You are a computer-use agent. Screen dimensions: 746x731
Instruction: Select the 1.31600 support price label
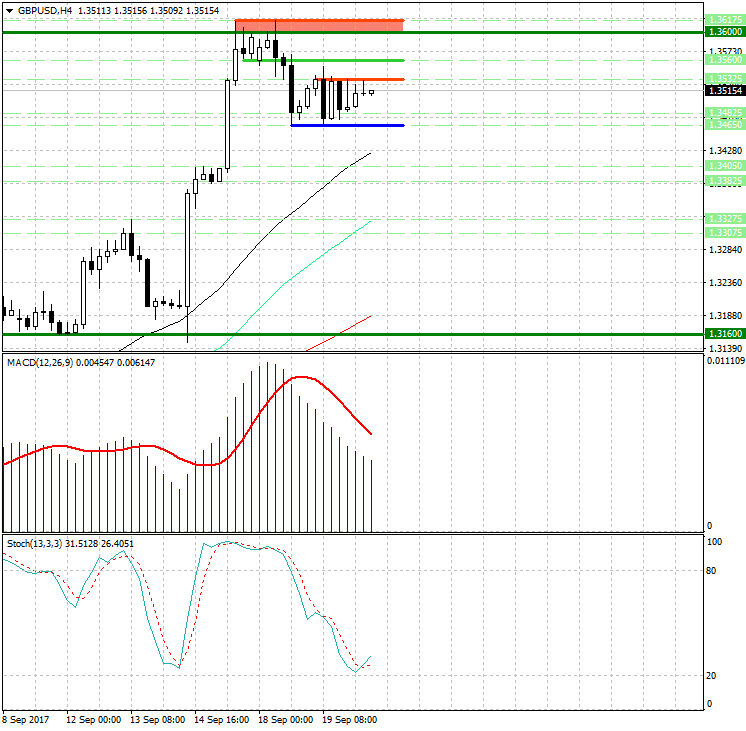(725, 334)
